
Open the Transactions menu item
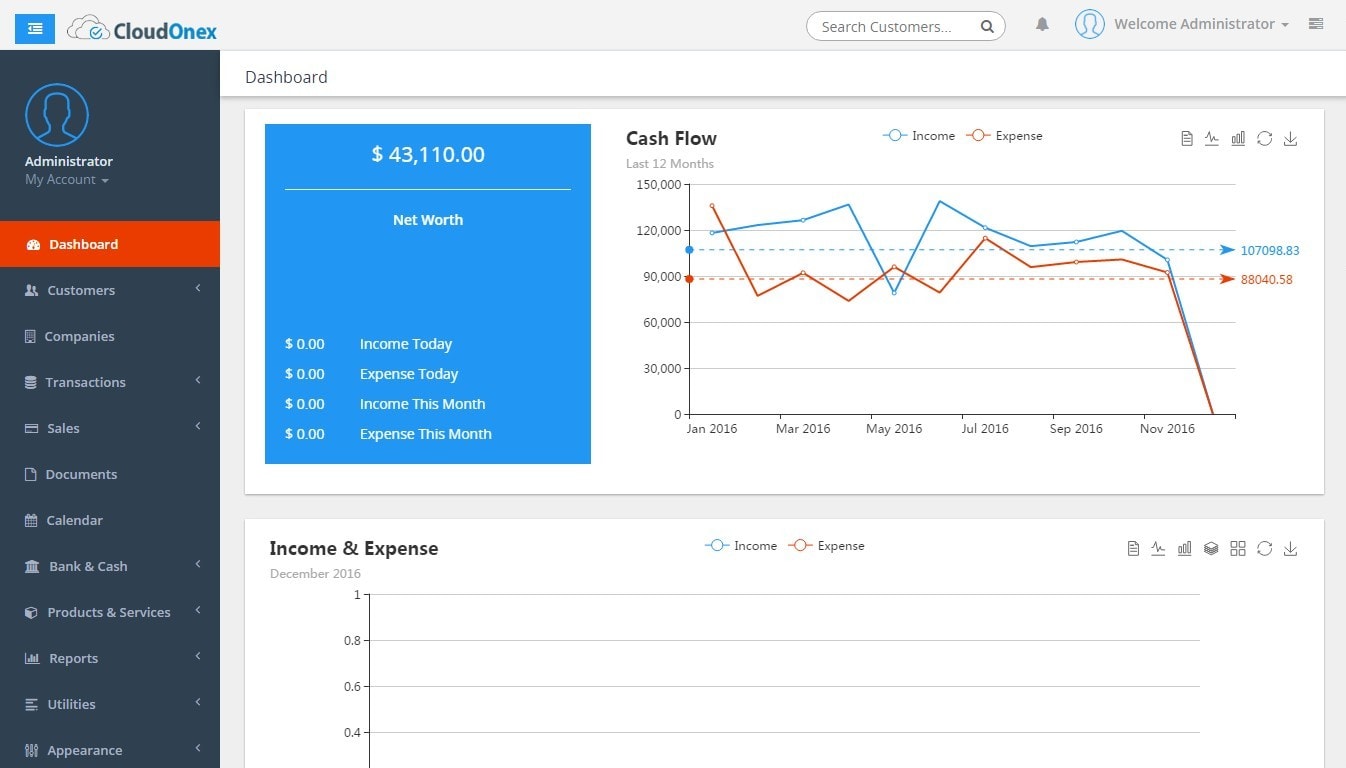click(110, 382)
